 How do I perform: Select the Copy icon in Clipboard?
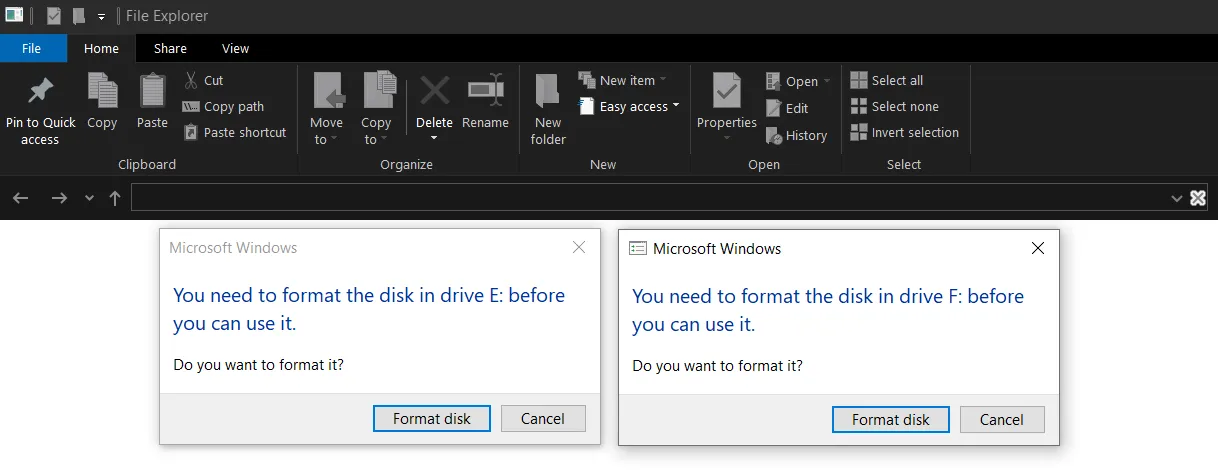[x=102, y=91]
